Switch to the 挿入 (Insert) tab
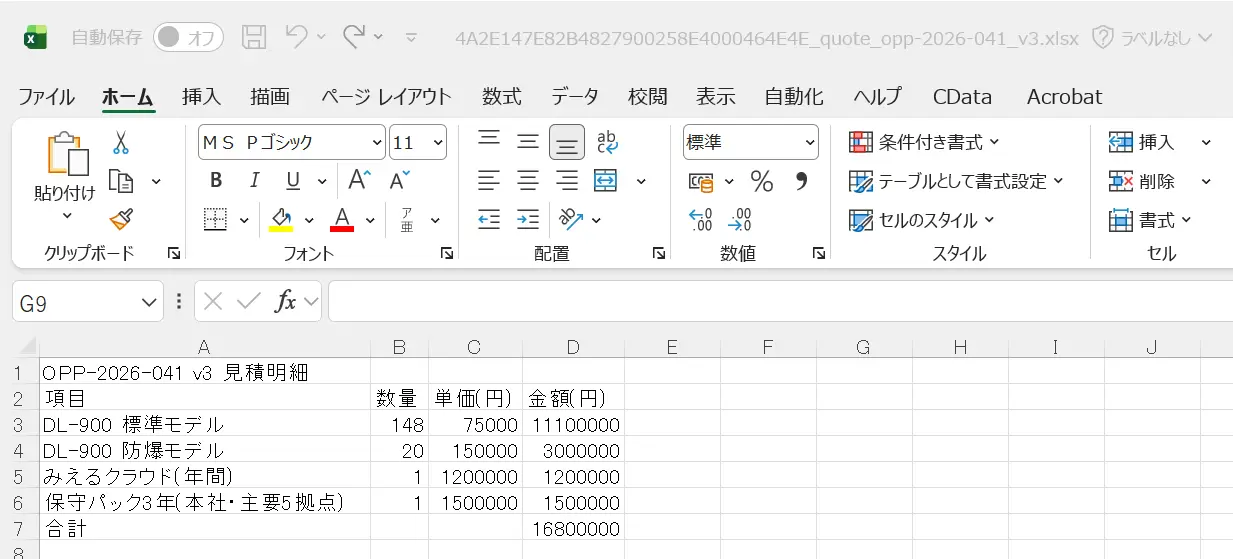Viewport: 1233px width, 559px height. coord(201,97)
